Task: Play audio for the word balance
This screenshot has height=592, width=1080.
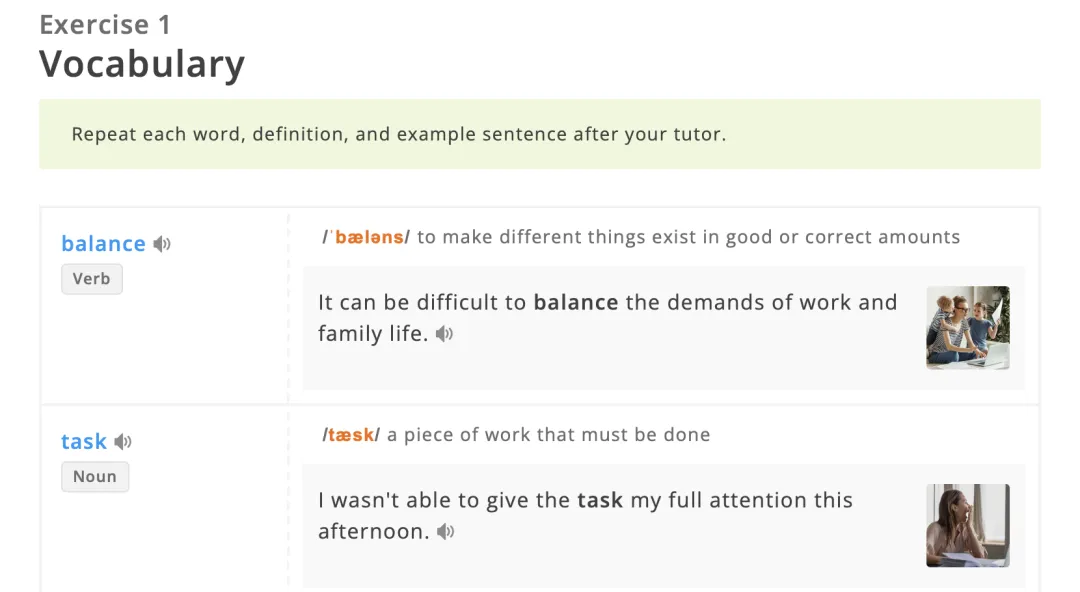Action: pyautogui.click(x=162, y=244)
